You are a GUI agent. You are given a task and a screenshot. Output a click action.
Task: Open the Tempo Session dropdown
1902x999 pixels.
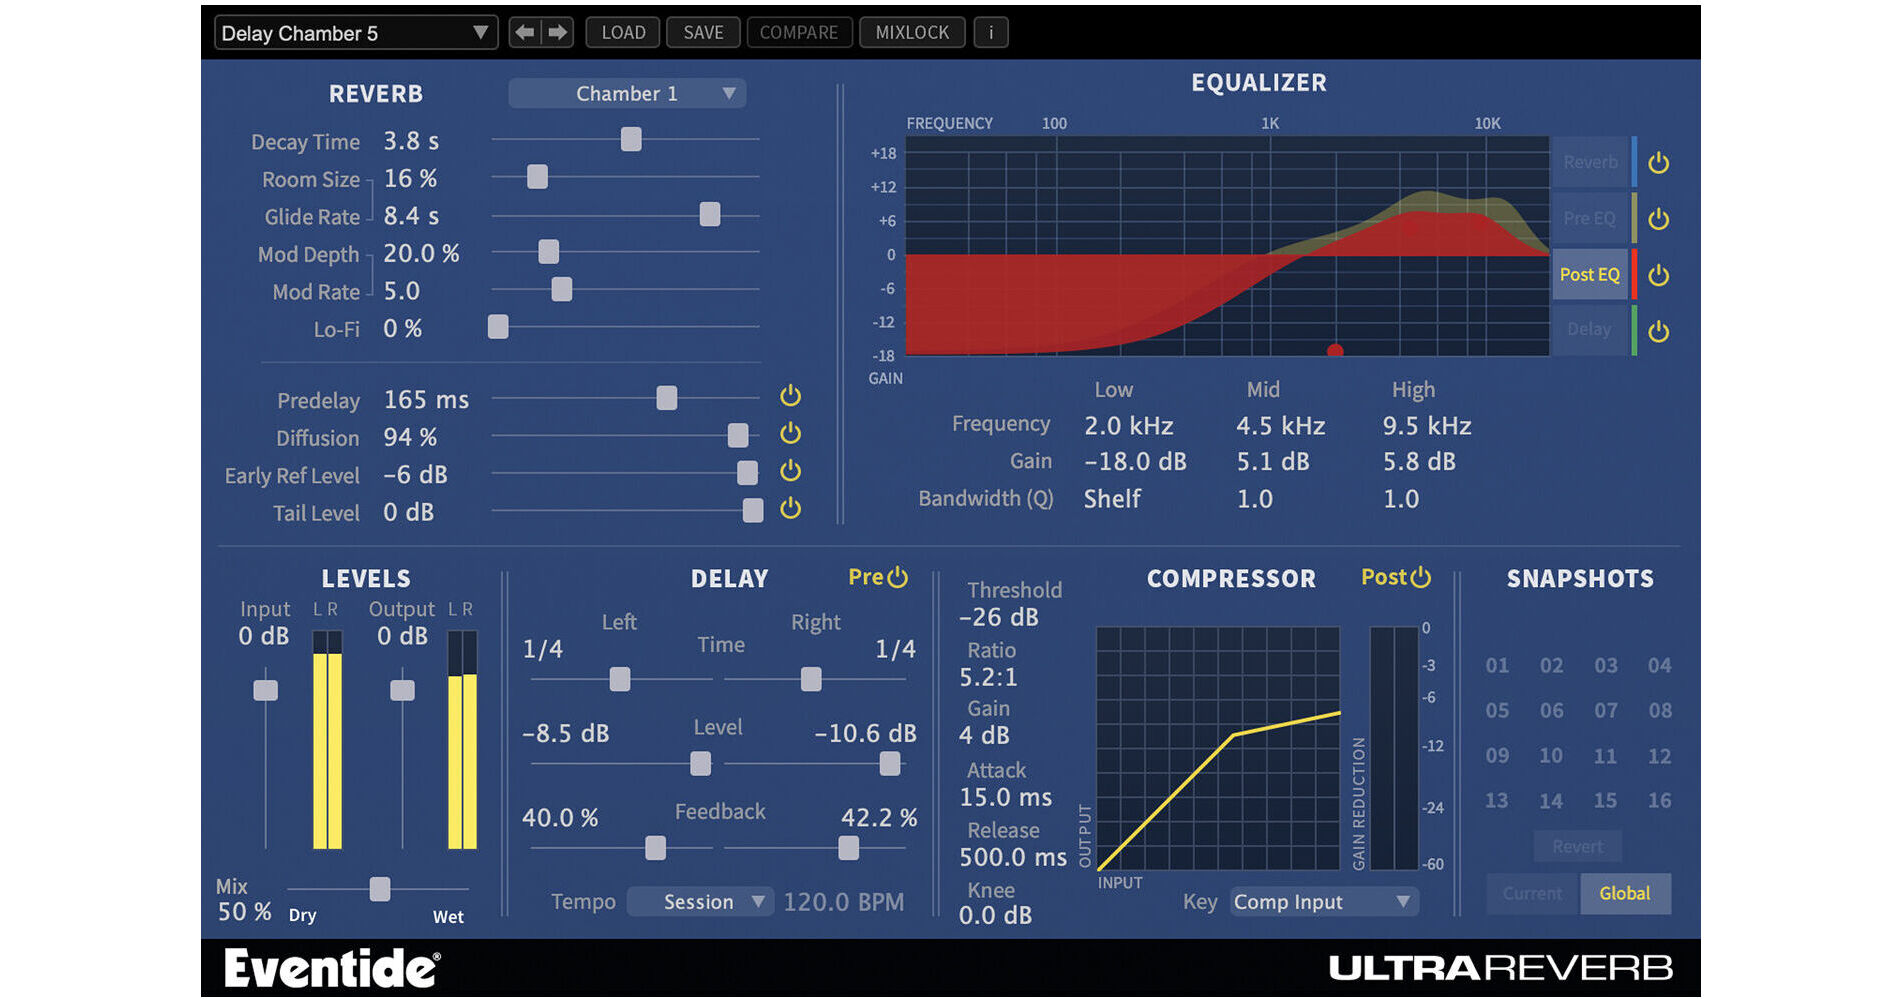(x=700, y=901)
